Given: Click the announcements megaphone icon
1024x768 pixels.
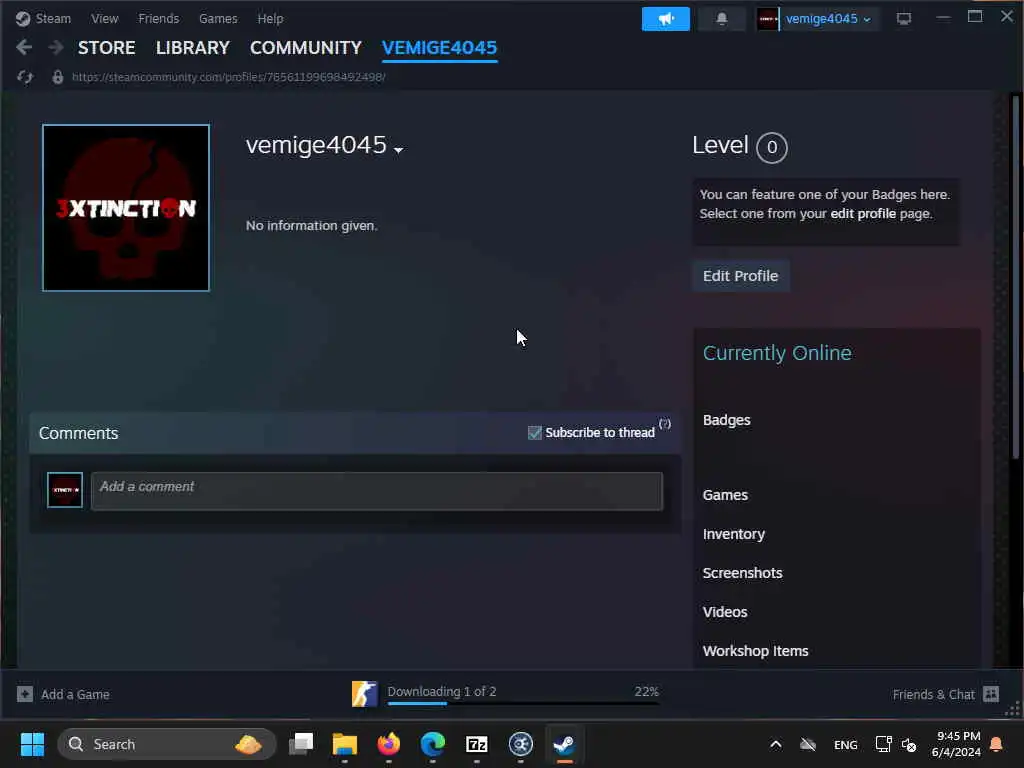Looking at the screenshot, I should 665,19.
